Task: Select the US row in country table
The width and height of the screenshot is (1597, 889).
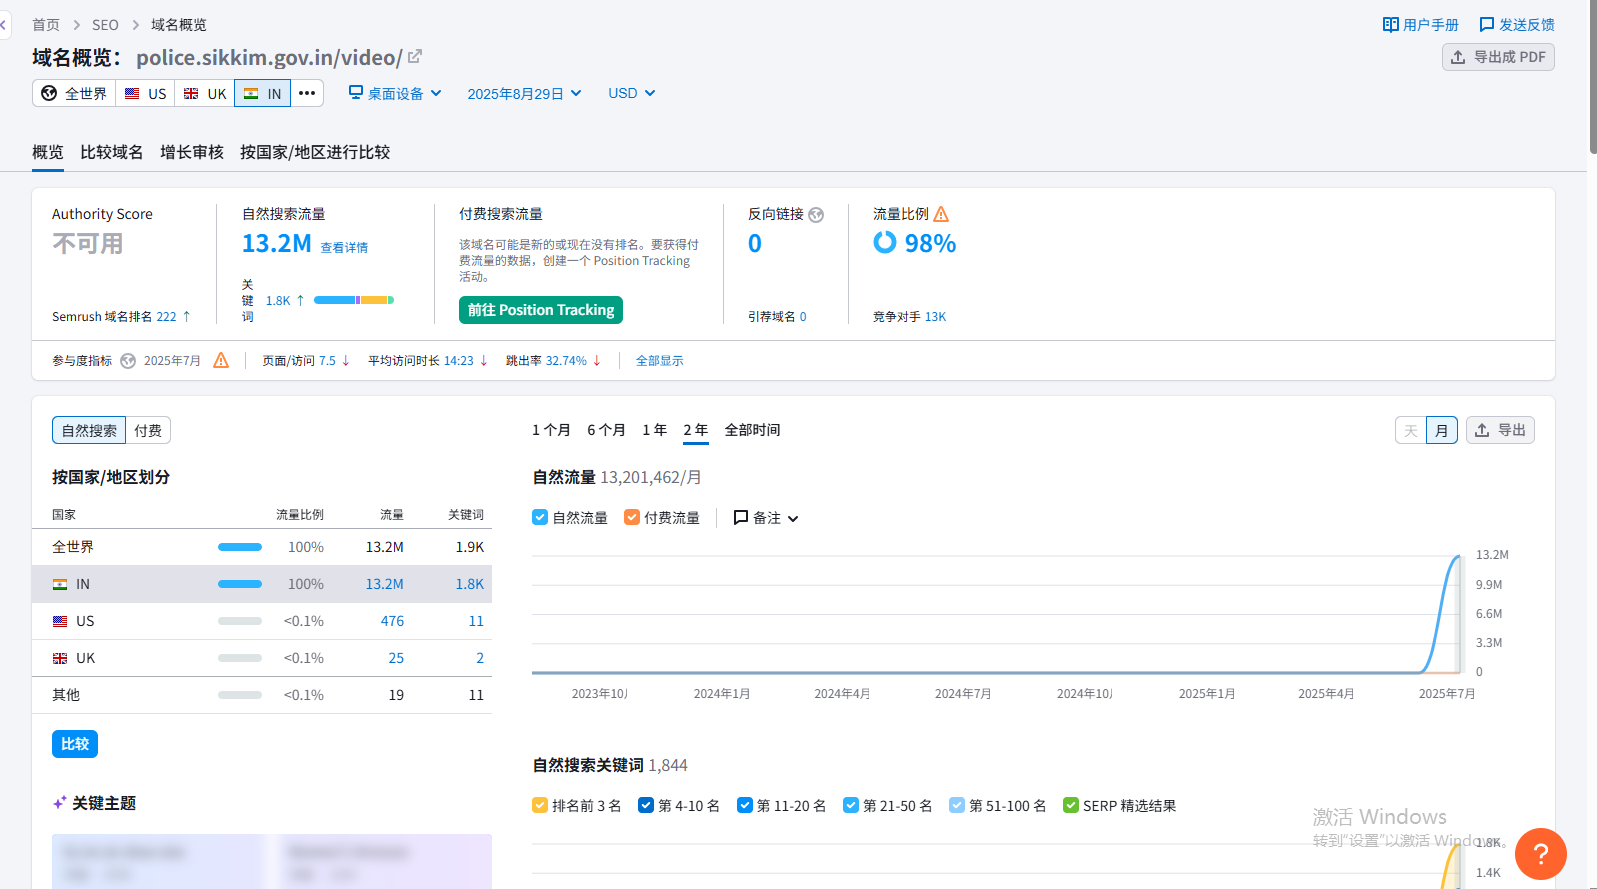Action: pyautogui.click(x=262, y=621)
